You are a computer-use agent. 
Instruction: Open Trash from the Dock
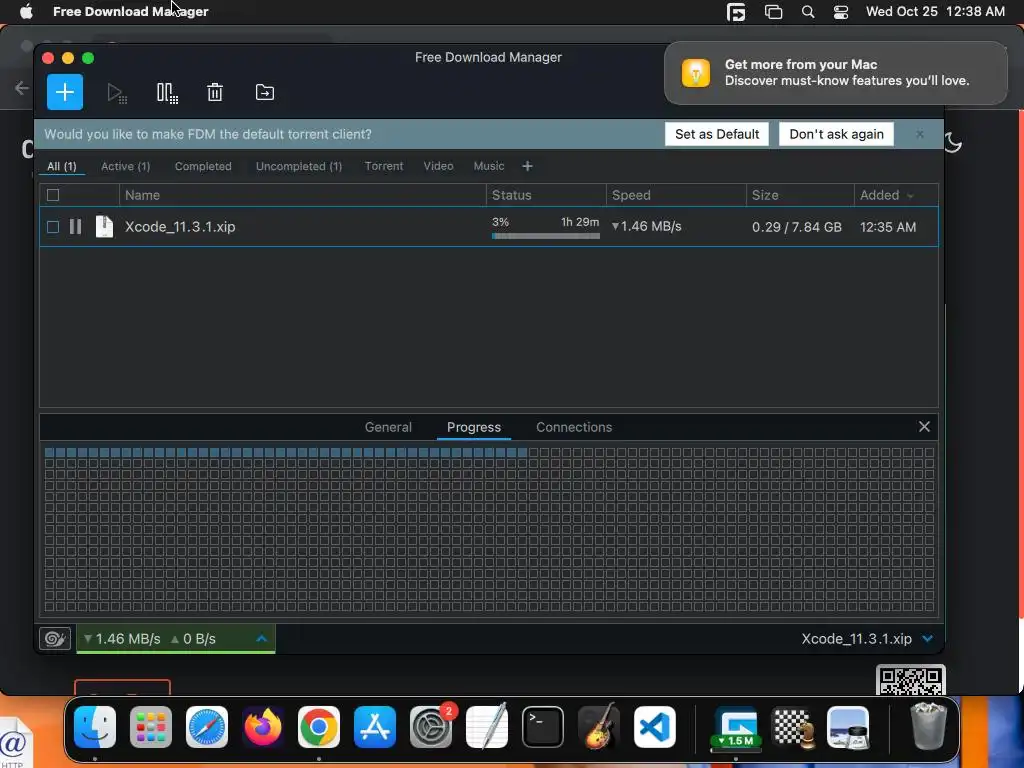(929, 726)
